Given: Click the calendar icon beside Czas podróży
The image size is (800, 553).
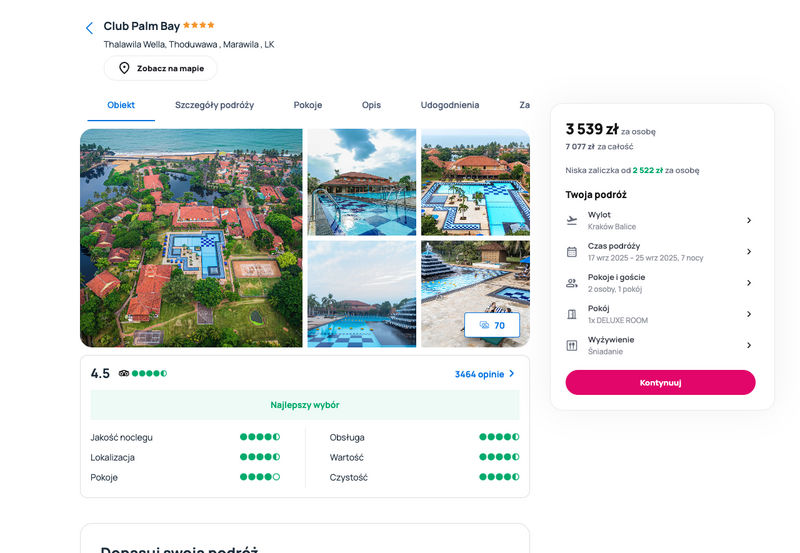Looking at the screenshot, I should pos(572,252).
